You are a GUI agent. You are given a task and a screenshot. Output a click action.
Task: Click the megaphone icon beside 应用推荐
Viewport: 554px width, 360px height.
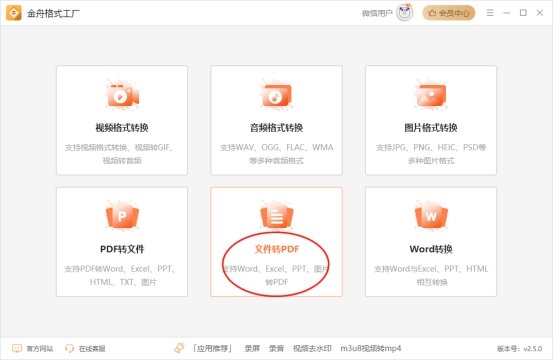pos(179,348)
